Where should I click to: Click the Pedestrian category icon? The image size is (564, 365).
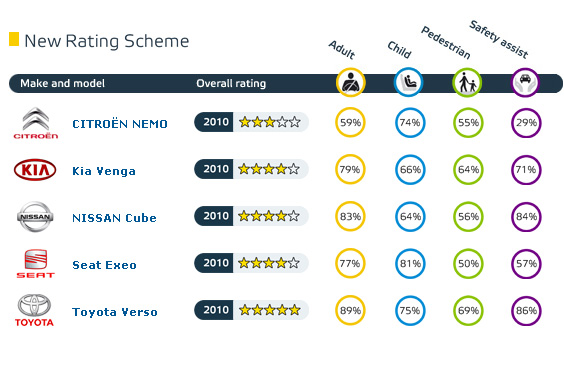coord(467,83)
